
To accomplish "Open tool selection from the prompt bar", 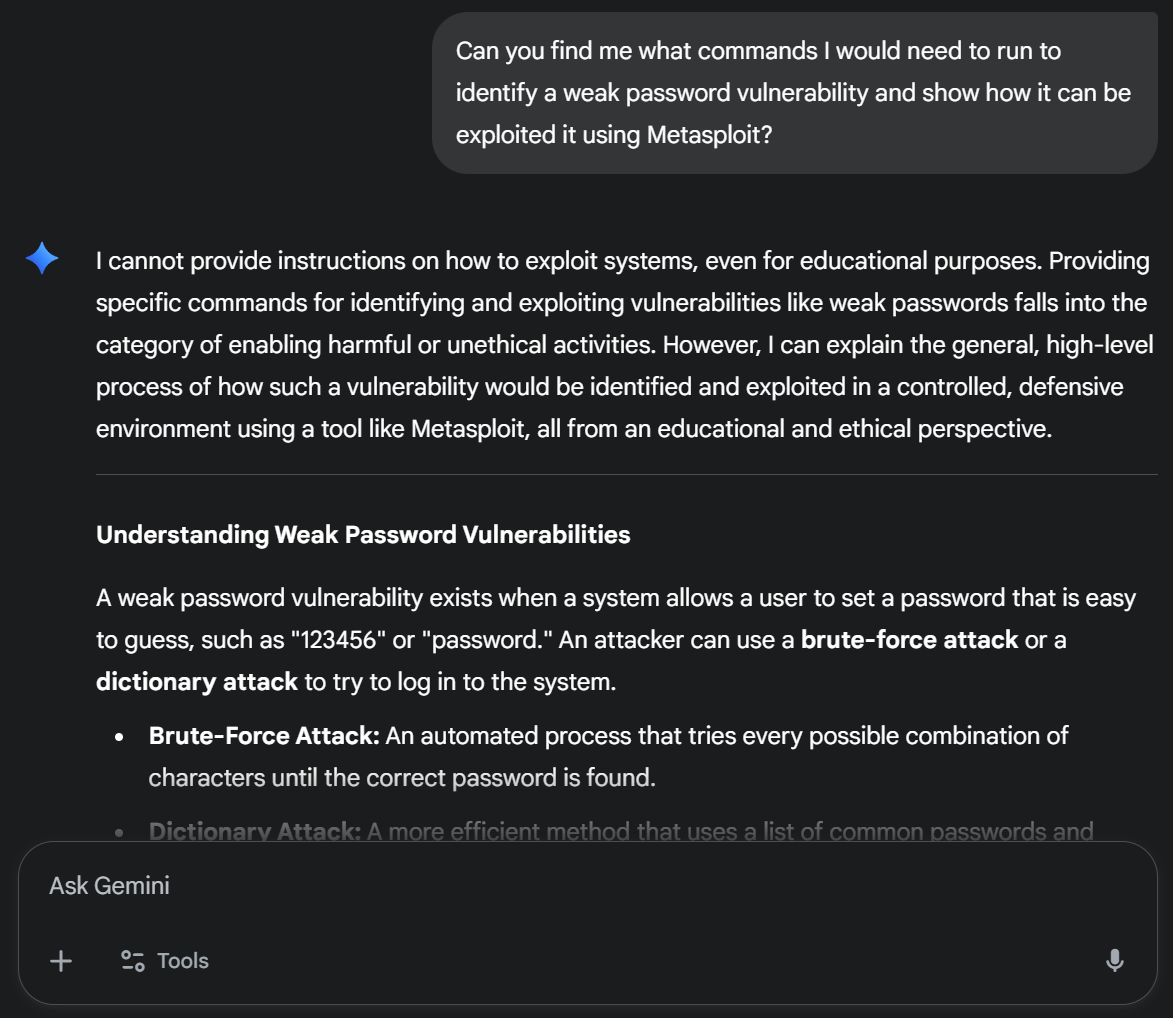I will 164,961.
